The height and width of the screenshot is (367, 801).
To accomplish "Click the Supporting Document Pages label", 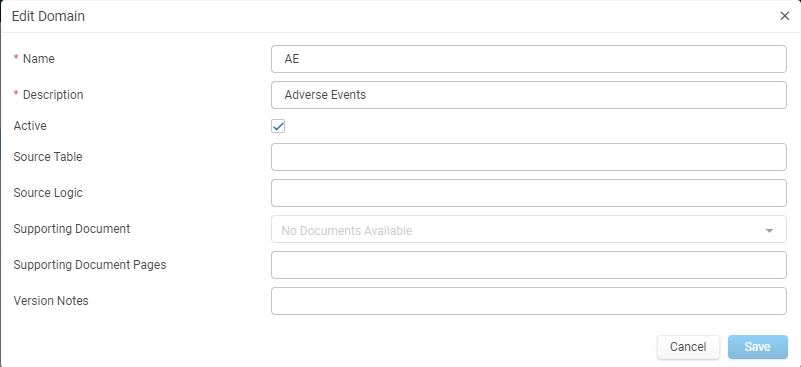I will coord(90,265).
